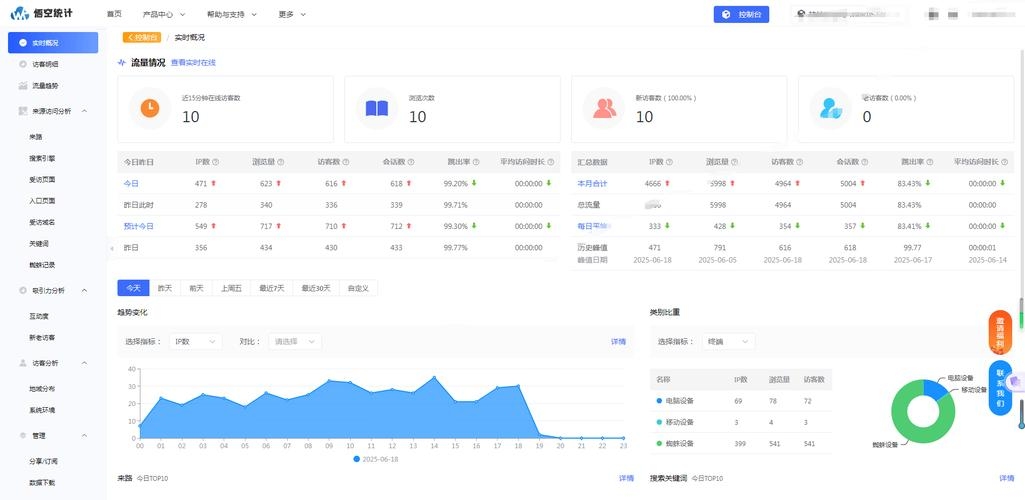Click the help icon next to IP数 in the today table

click(216, 161)
